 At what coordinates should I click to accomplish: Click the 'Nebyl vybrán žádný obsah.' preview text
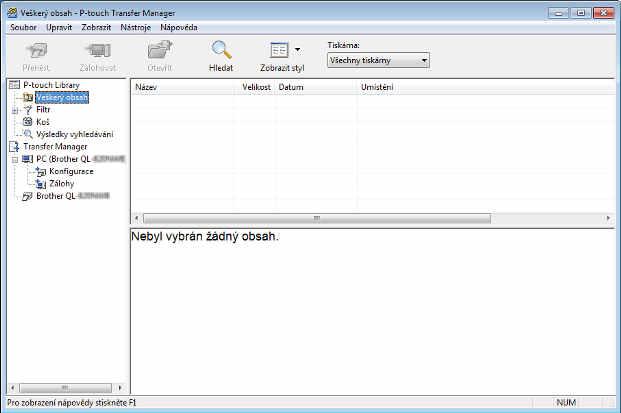pos(205,236)
